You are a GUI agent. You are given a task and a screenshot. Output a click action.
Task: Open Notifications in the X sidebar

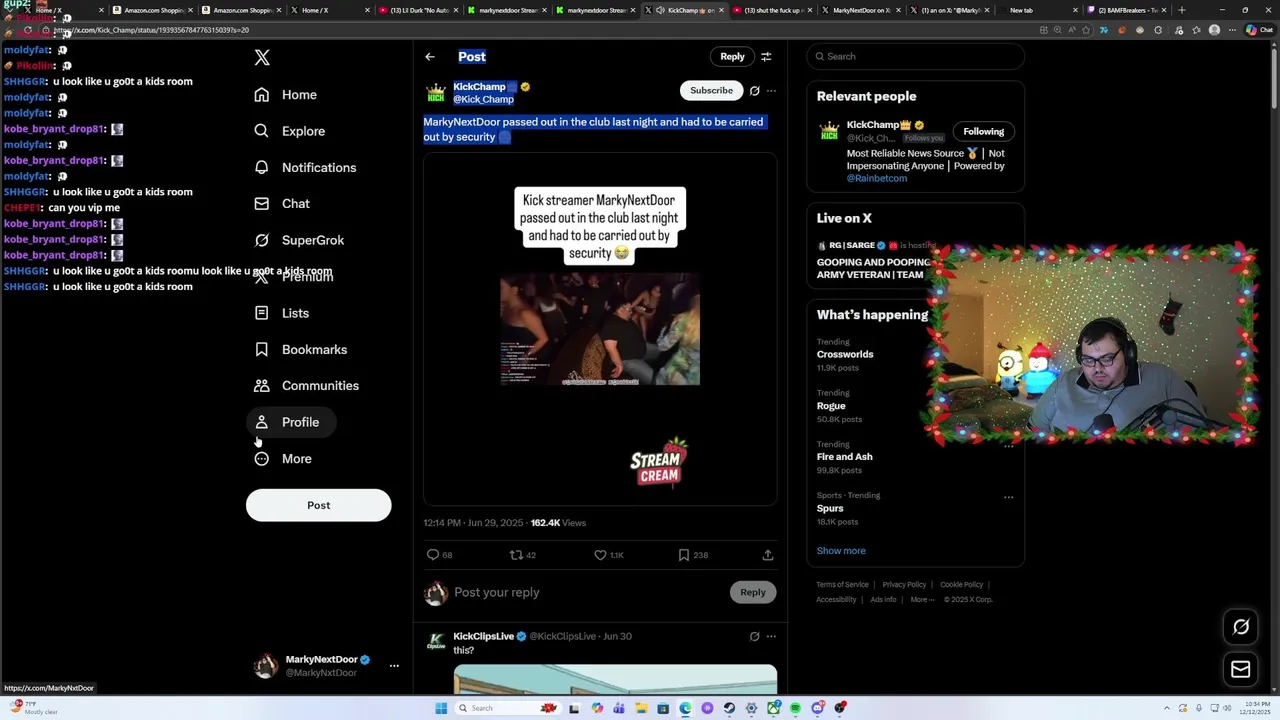click(x=306, y=168)
